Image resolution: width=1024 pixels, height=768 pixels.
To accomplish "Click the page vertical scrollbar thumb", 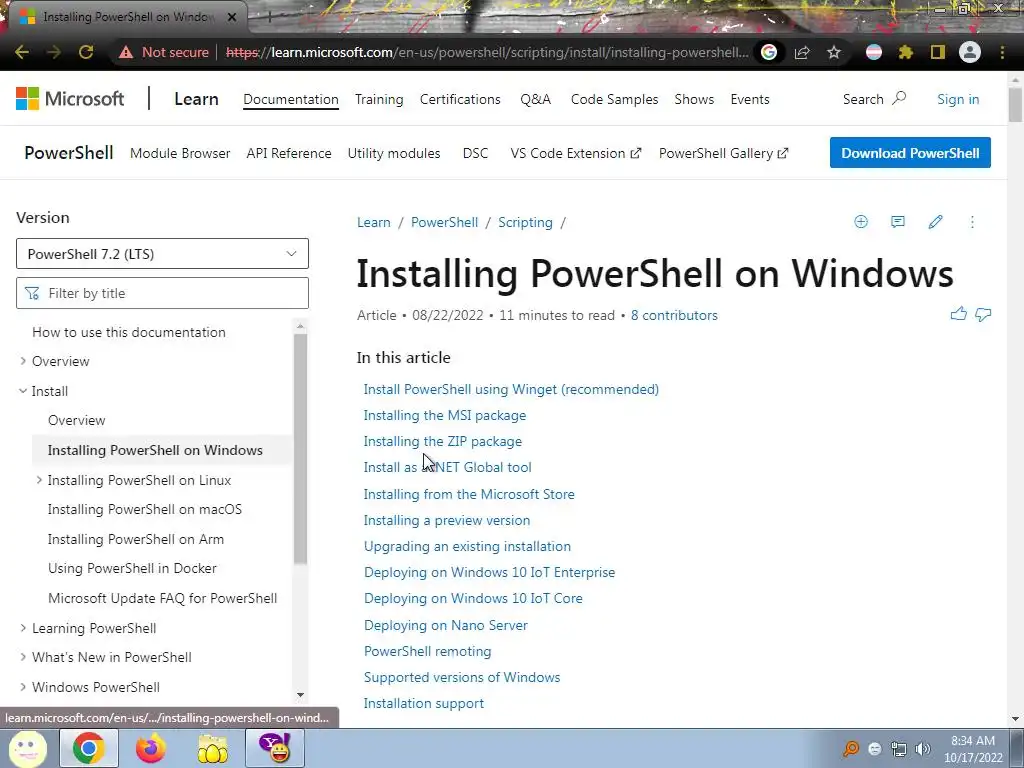I will 1015,104.
